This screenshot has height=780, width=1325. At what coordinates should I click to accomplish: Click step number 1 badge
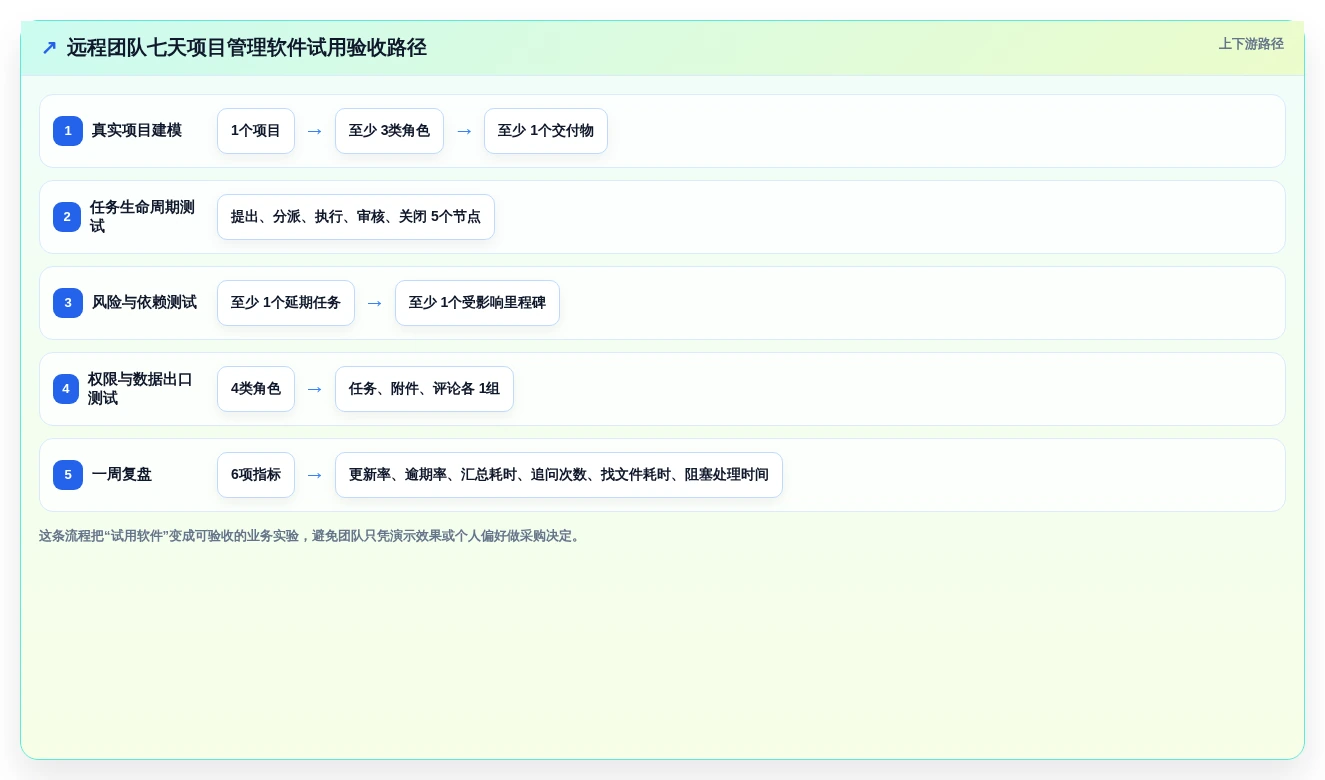click(68, 131)
